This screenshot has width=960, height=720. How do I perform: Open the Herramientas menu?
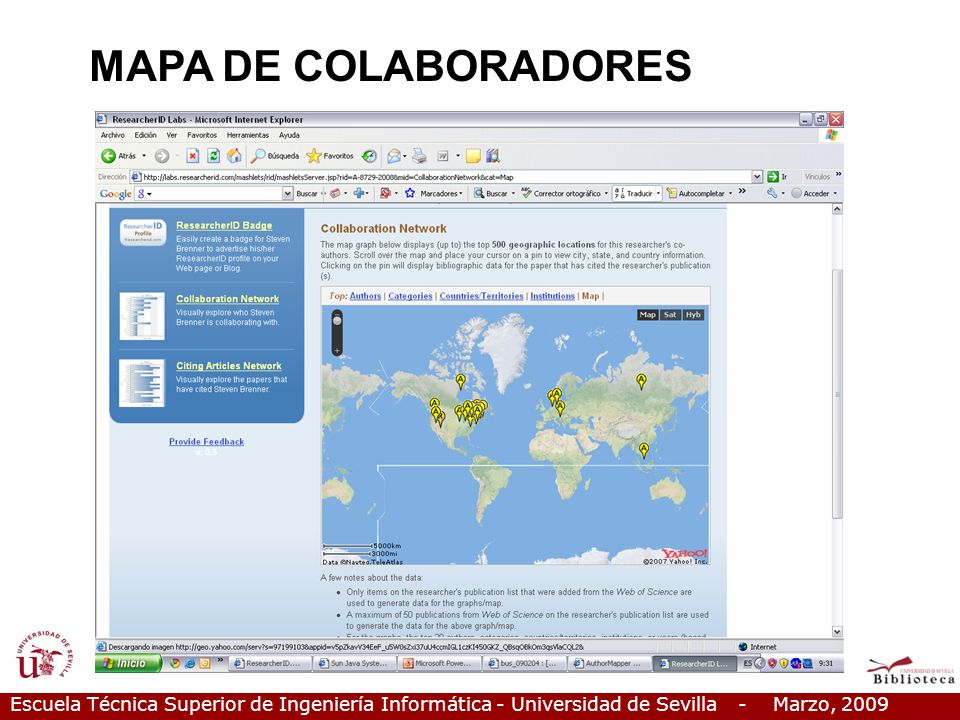248,135
